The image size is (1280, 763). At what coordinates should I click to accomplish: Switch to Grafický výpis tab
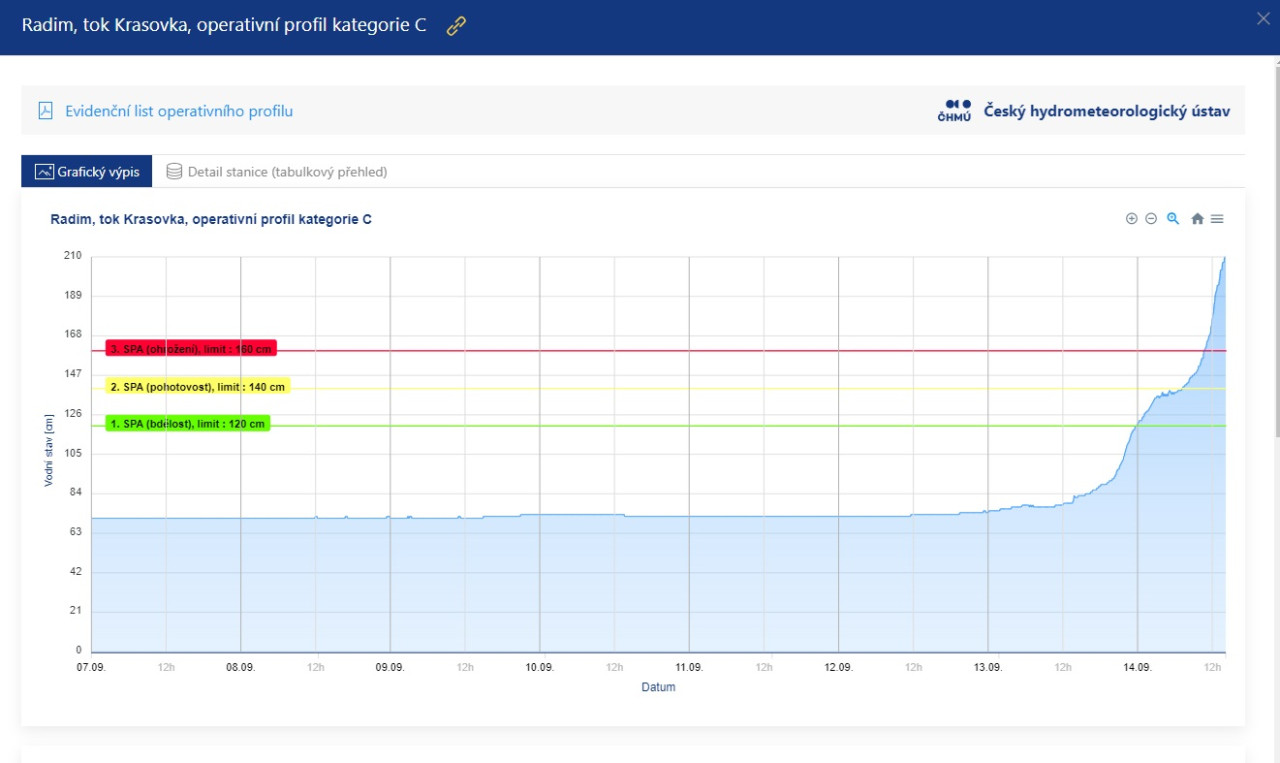point(87,172)
